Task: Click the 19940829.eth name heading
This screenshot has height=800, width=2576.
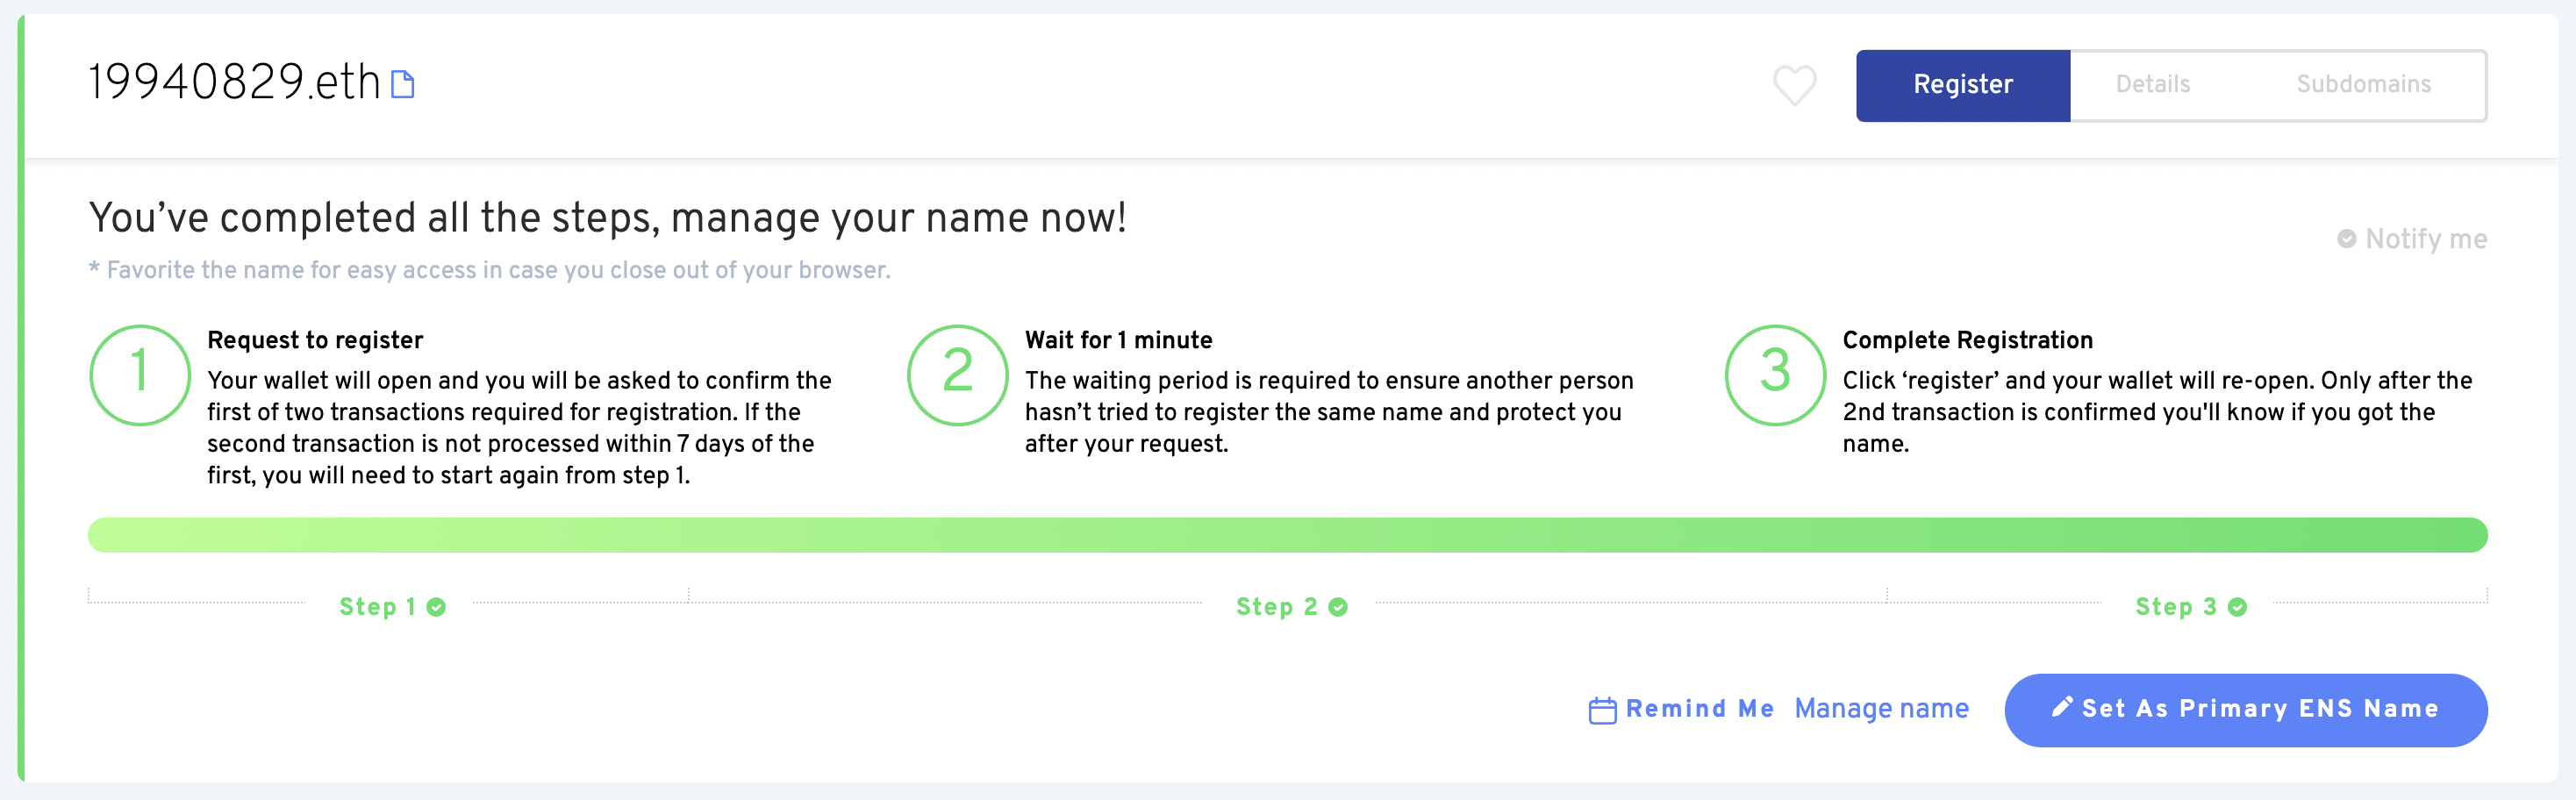Action: click(x=234, y=82)
